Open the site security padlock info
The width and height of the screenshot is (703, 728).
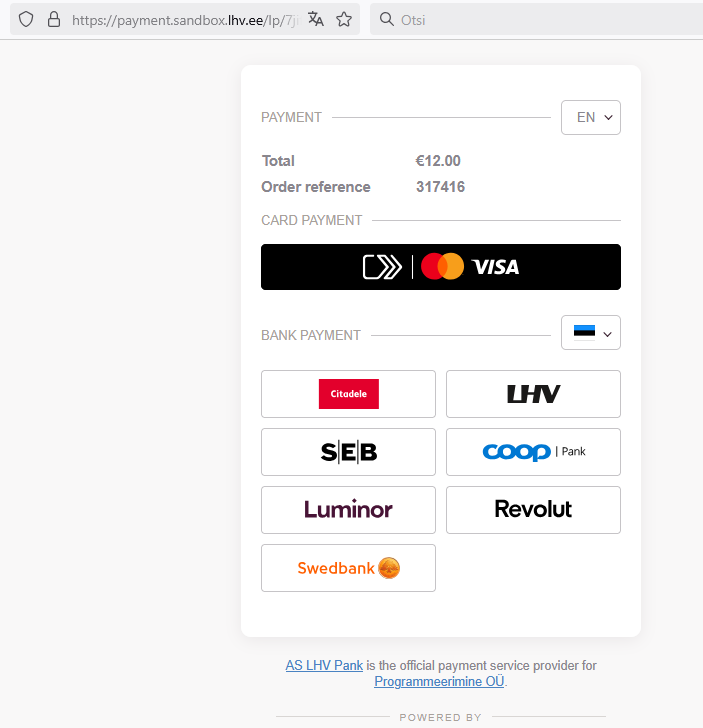pyautogui.click(x=54, y=19)
